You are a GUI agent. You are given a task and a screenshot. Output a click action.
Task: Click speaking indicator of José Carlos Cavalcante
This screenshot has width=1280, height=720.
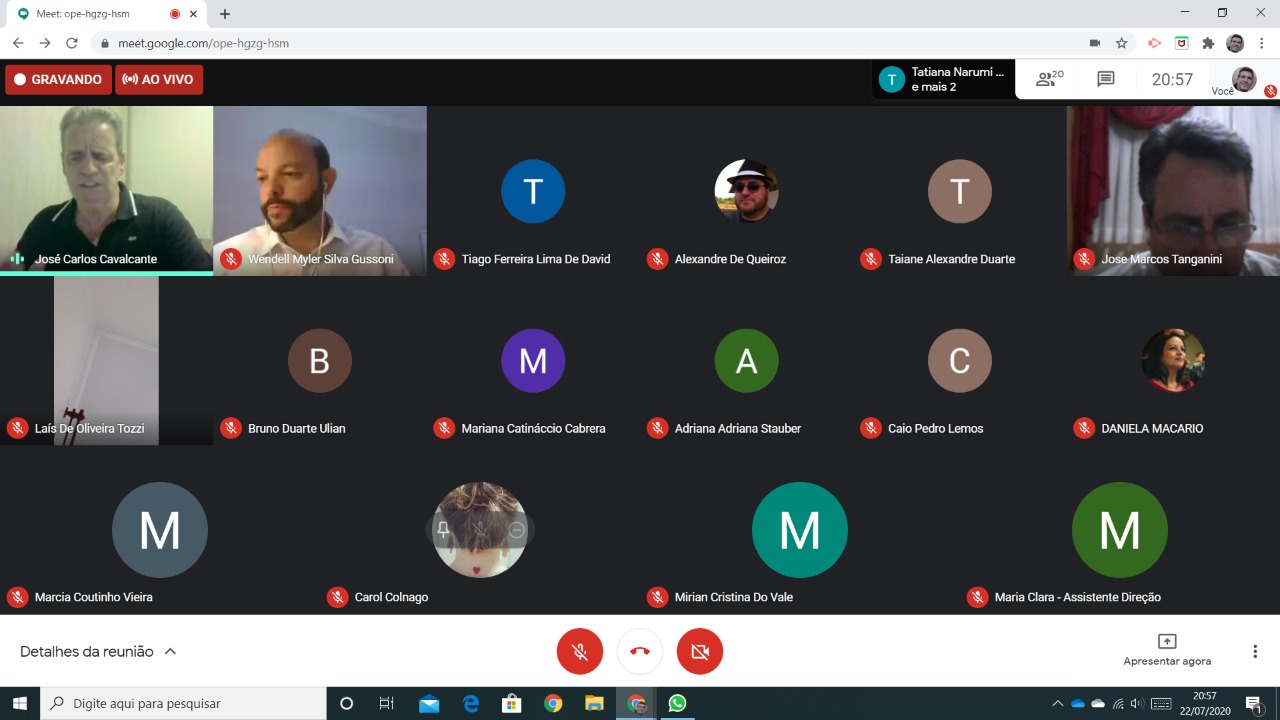click(x=17, y=259)
